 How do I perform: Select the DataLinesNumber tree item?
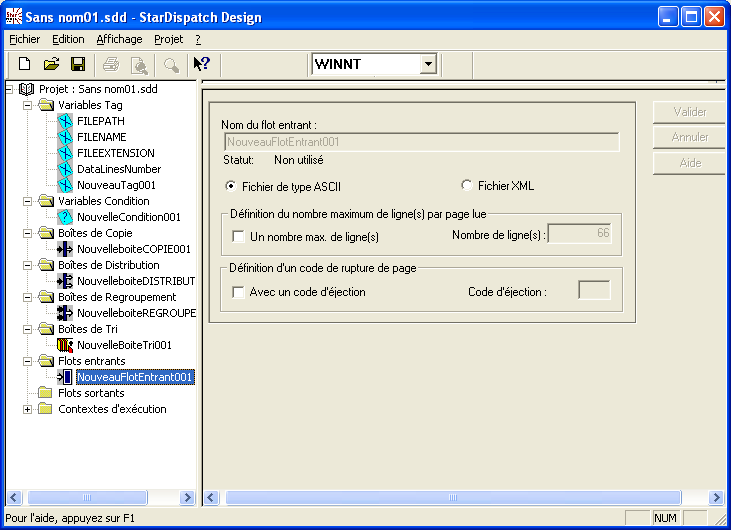click(x=118, y=169)
